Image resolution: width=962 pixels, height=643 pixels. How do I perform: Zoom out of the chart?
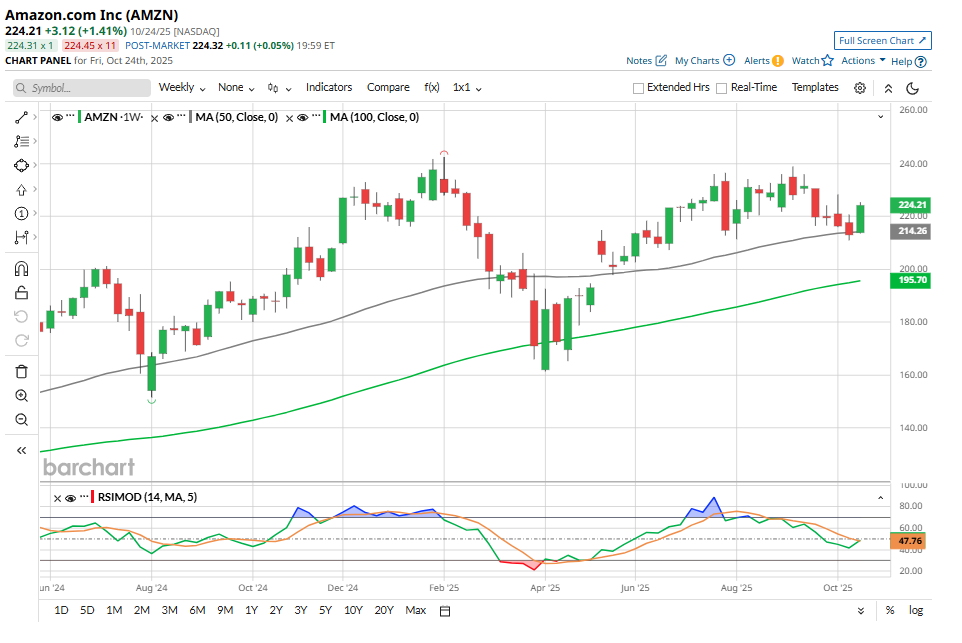[21, 420]
